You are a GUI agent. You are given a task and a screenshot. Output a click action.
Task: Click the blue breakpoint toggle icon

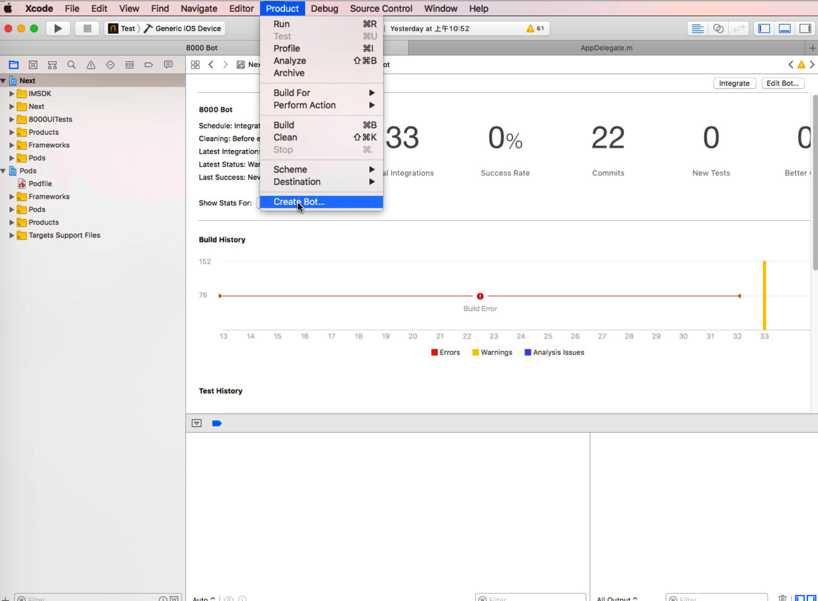pyautogui.click(x=217, y=423)
